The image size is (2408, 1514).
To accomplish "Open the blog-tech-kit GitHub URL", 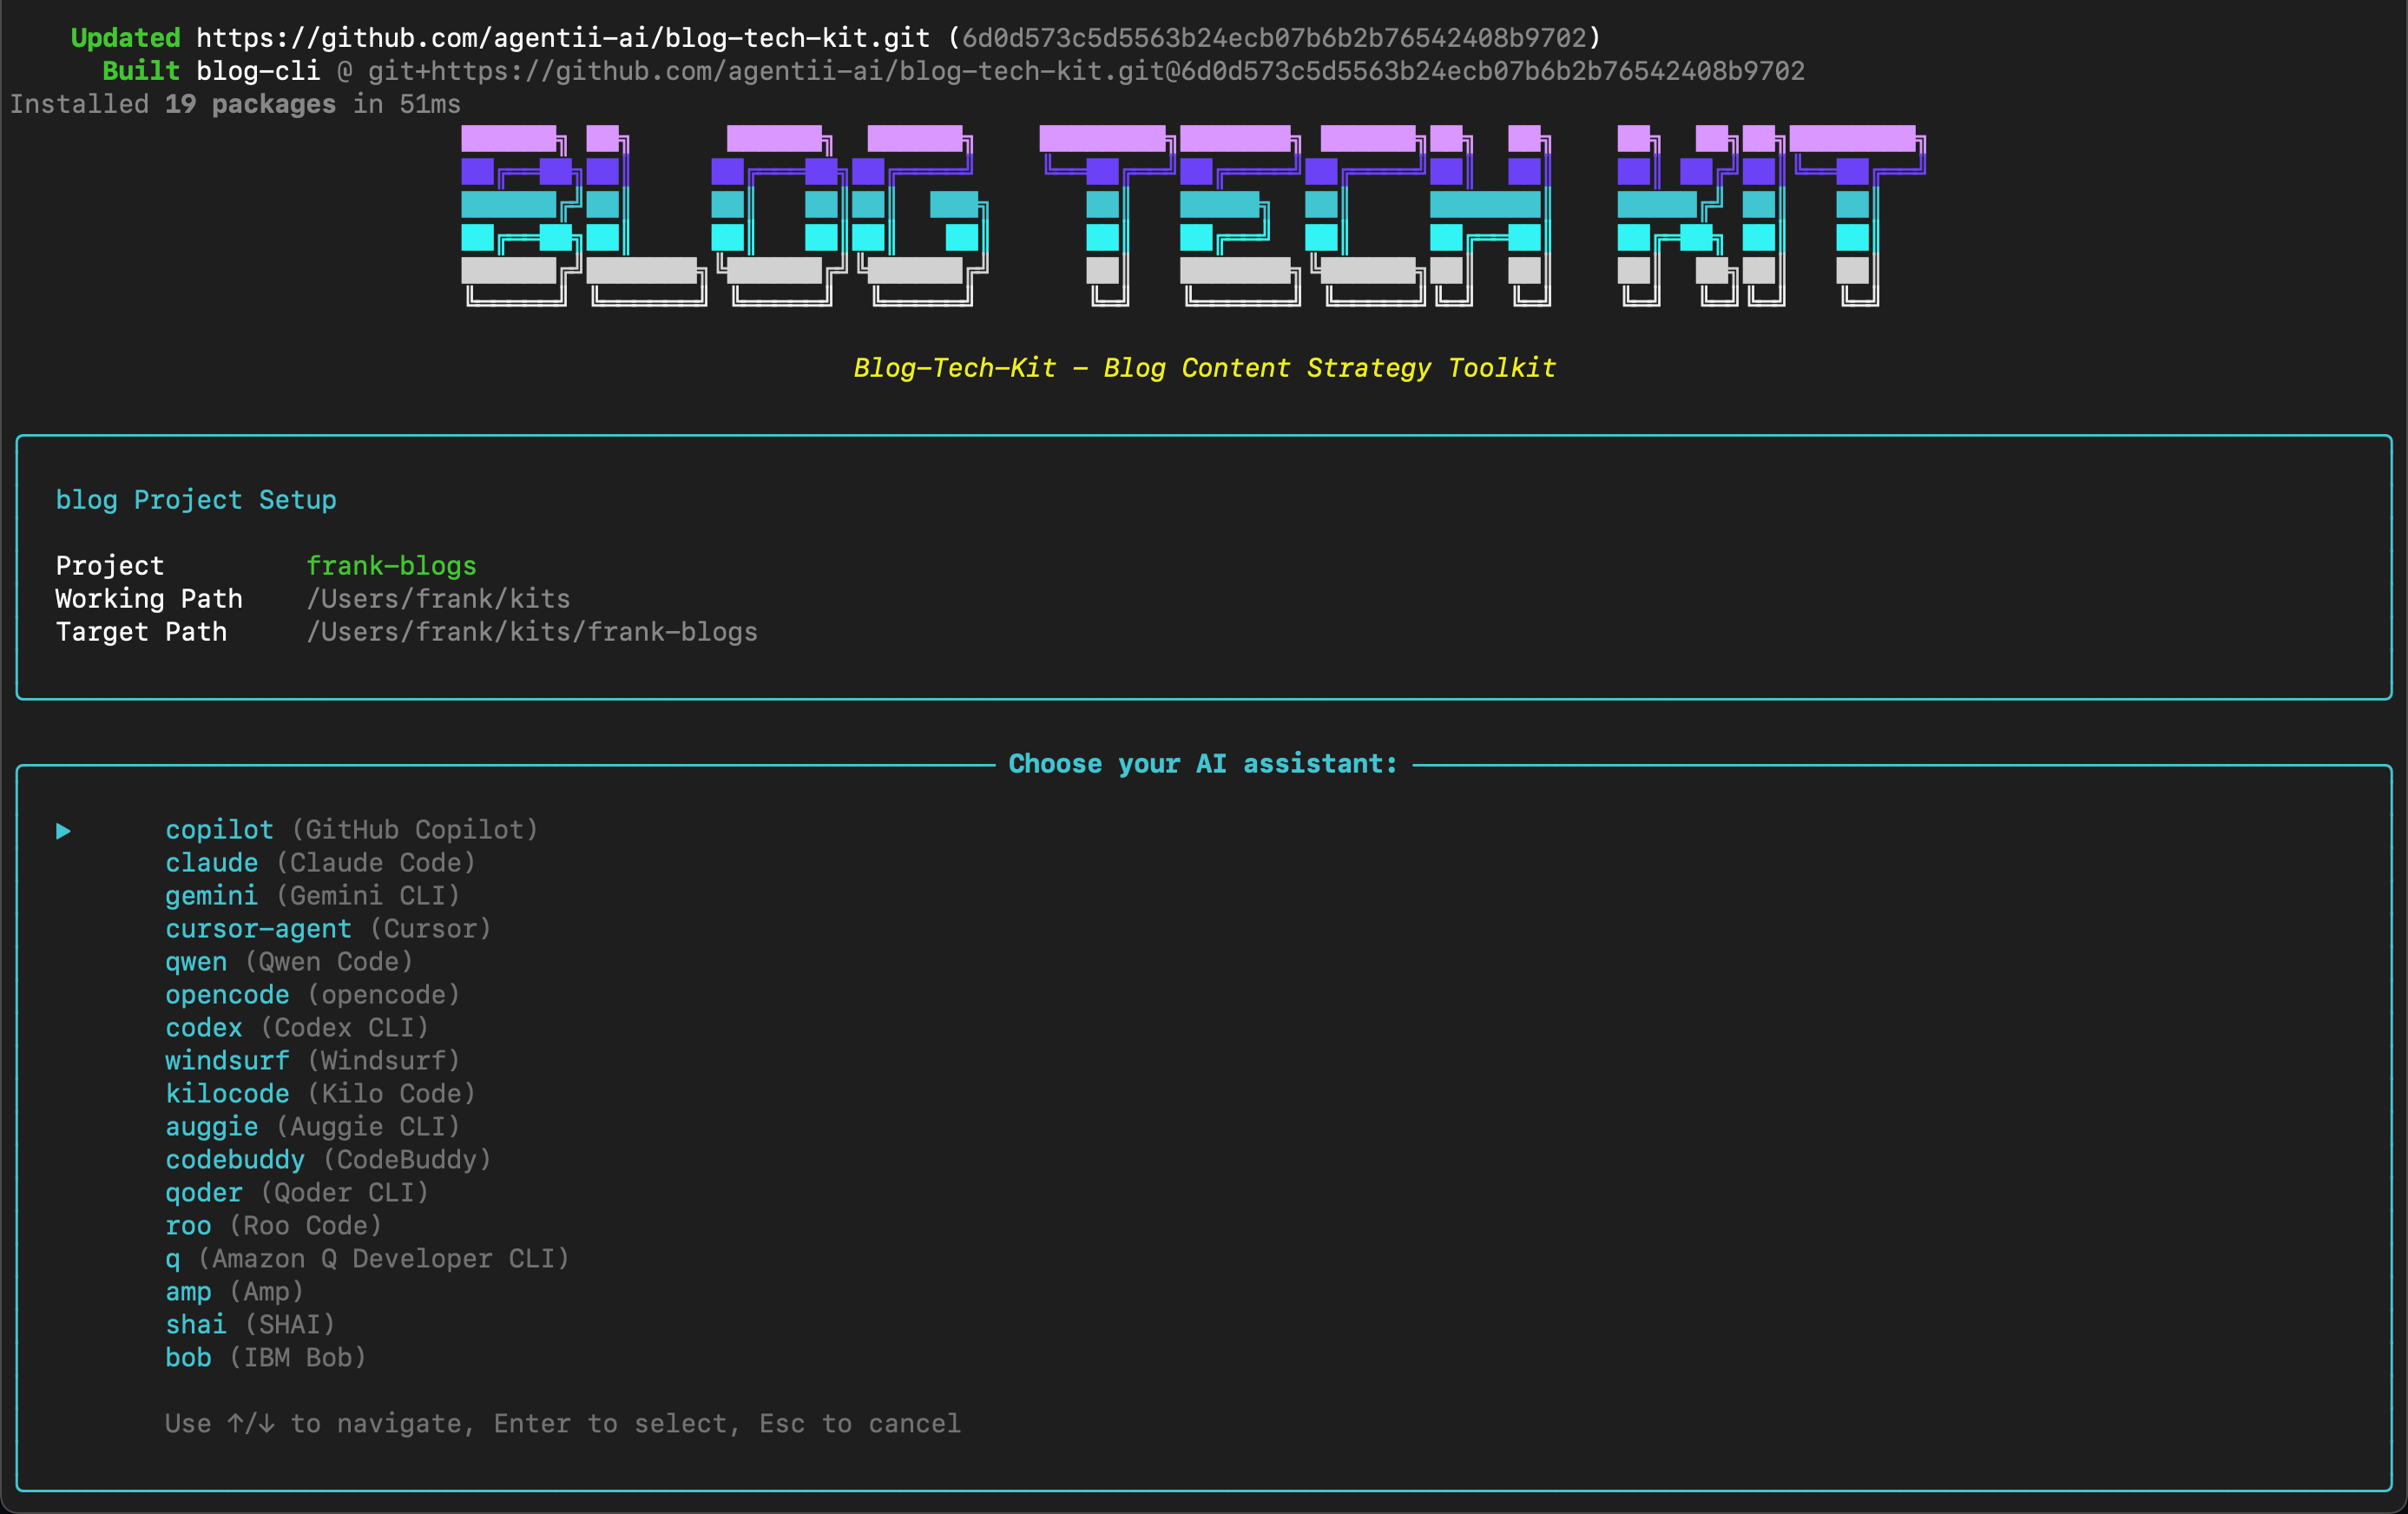I will pyautogui.click(x=562, y=38).
